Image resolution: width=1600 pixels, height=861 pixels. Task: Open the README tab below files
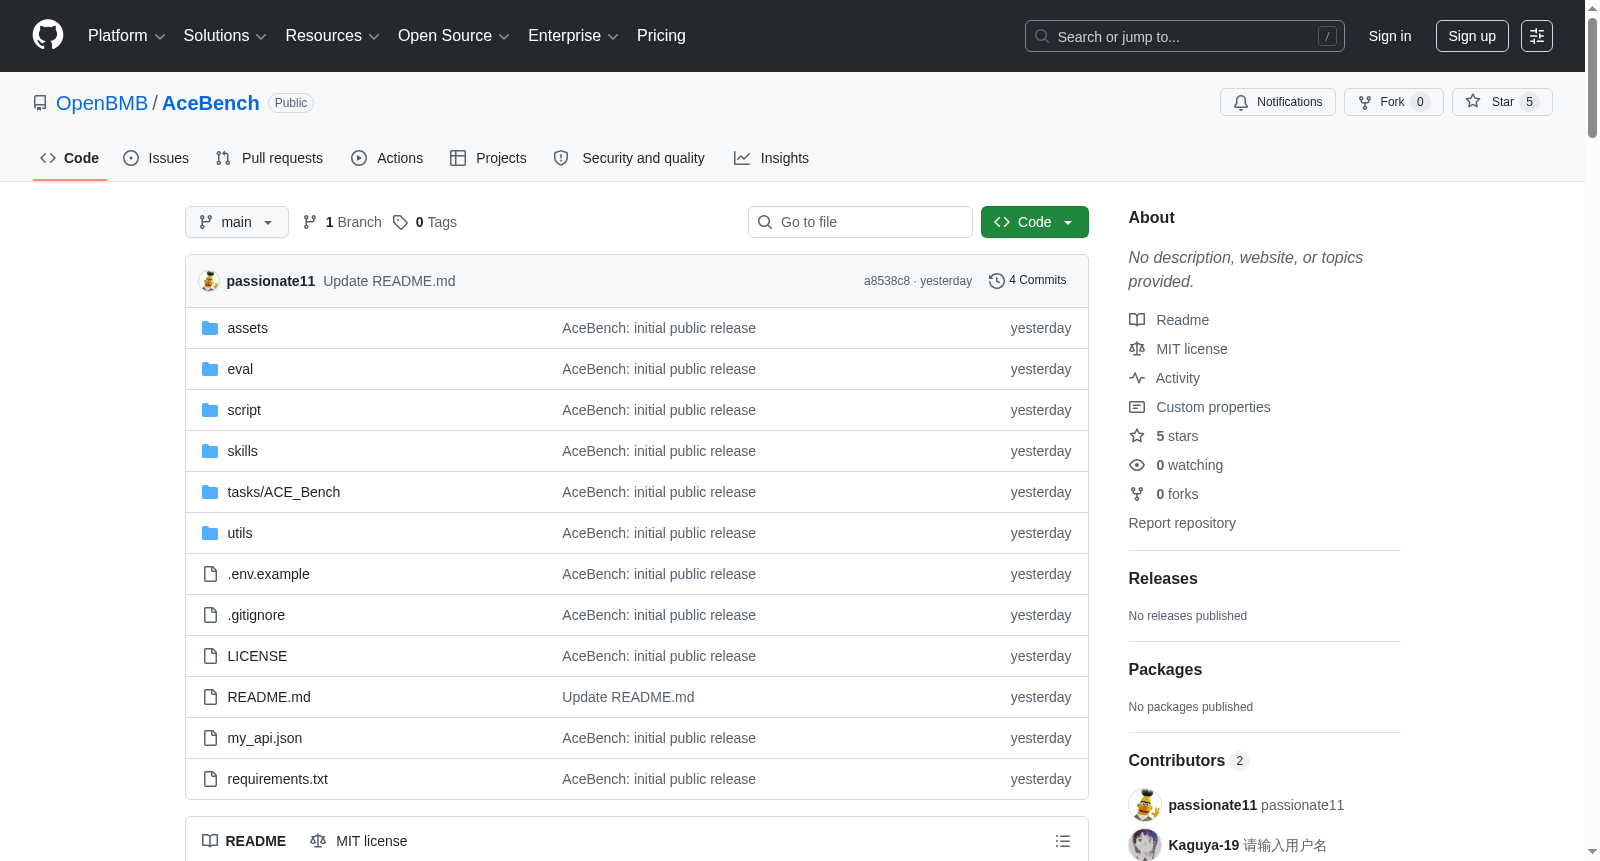[244, 841]
